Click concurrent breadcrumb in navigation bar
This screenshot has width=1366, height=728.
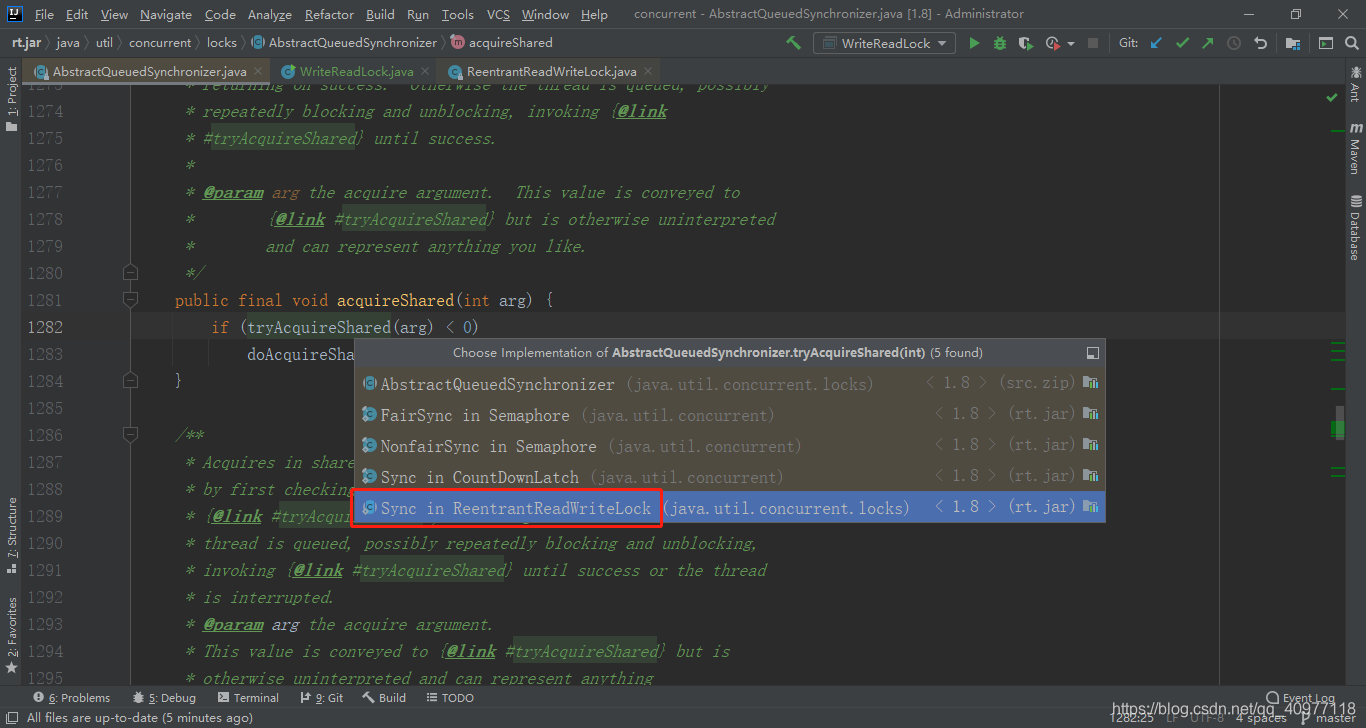[x=160, y=43]
